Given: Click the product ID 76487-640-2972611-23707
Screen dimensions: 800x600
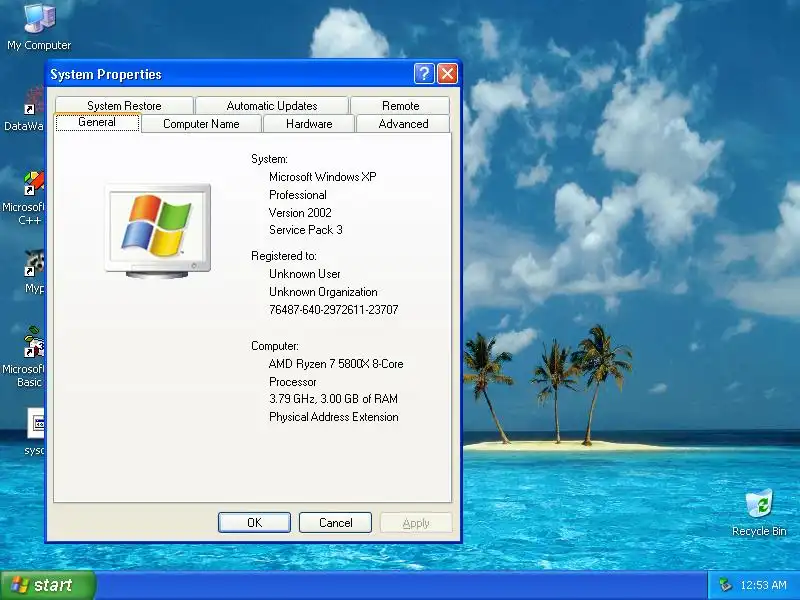Looking at the screenshot, I should [x=333, y=310].
